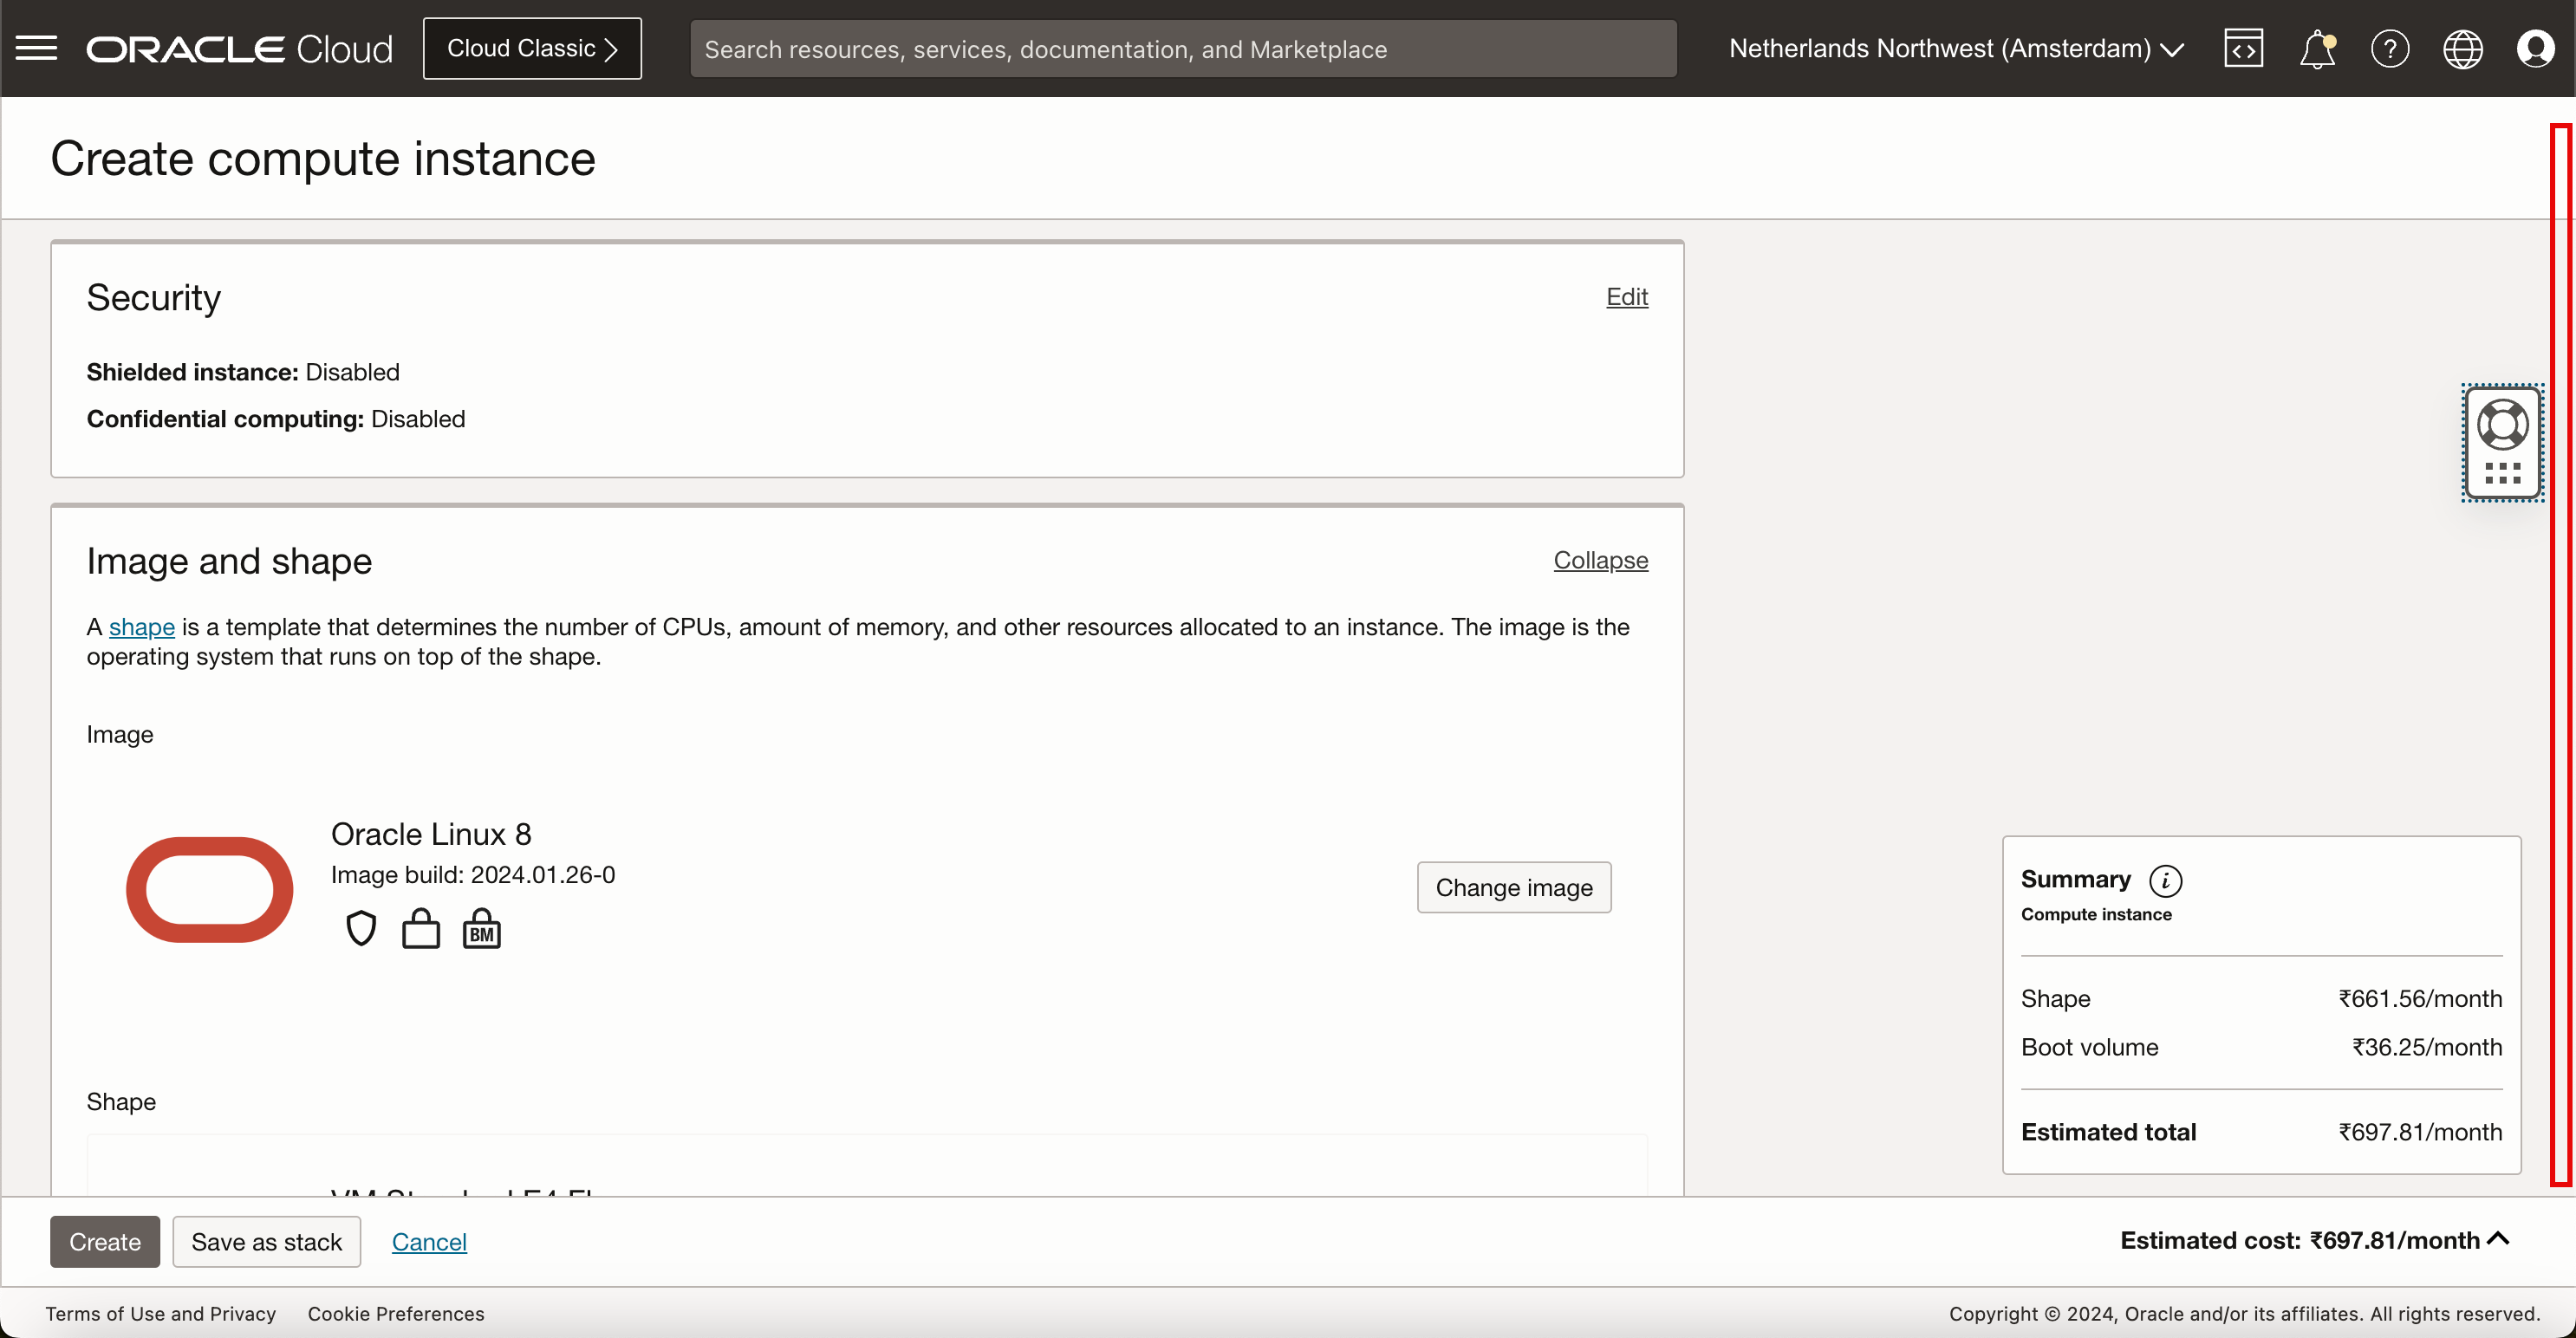Click the support lifebuoy help widget

[2502, 426]
